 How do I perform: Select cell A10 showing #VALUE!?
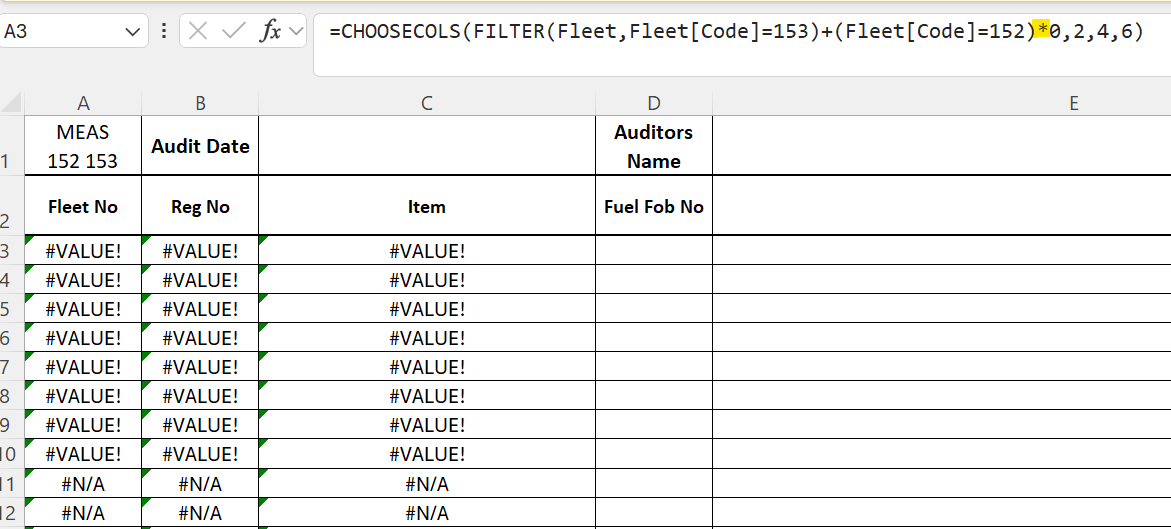pos(83,454)
